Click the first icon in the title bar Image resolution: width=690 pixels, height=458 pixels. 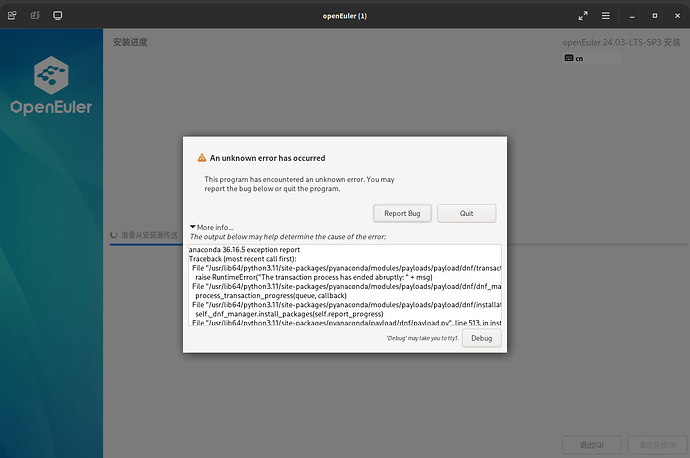14,16
